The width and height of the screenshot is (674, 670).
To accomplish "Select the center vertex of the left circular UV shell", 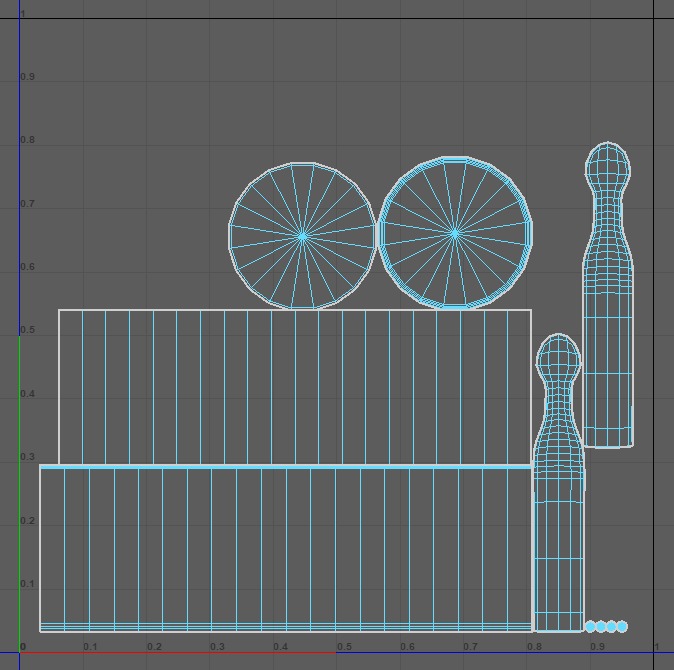I will pyautogui.click(x=303, y=236).
